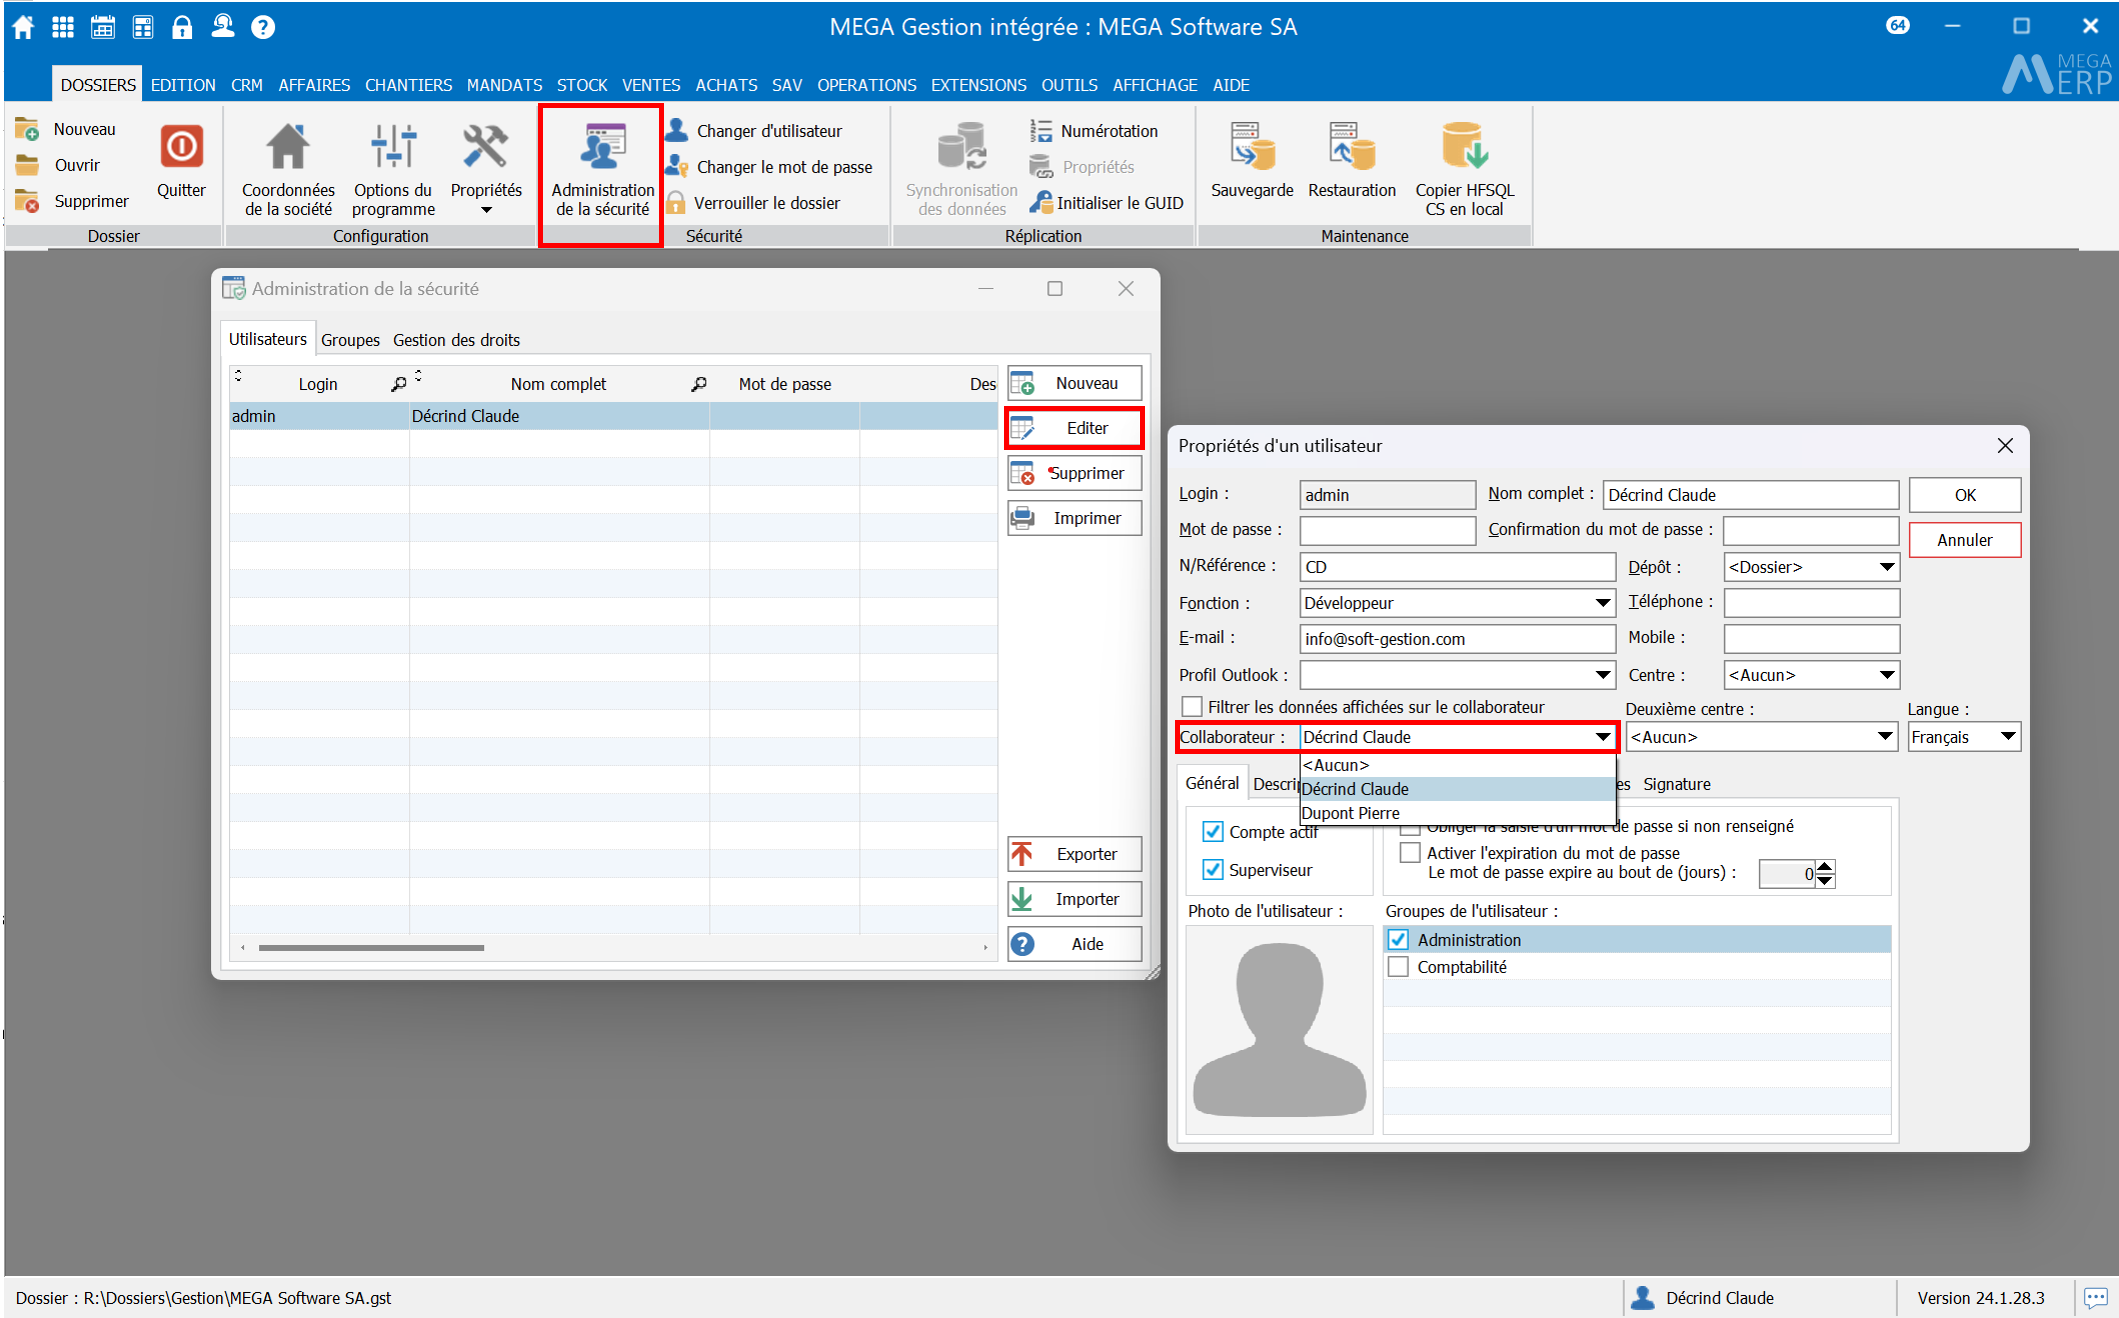Switch to the Groupes tab

pos(350,340)
